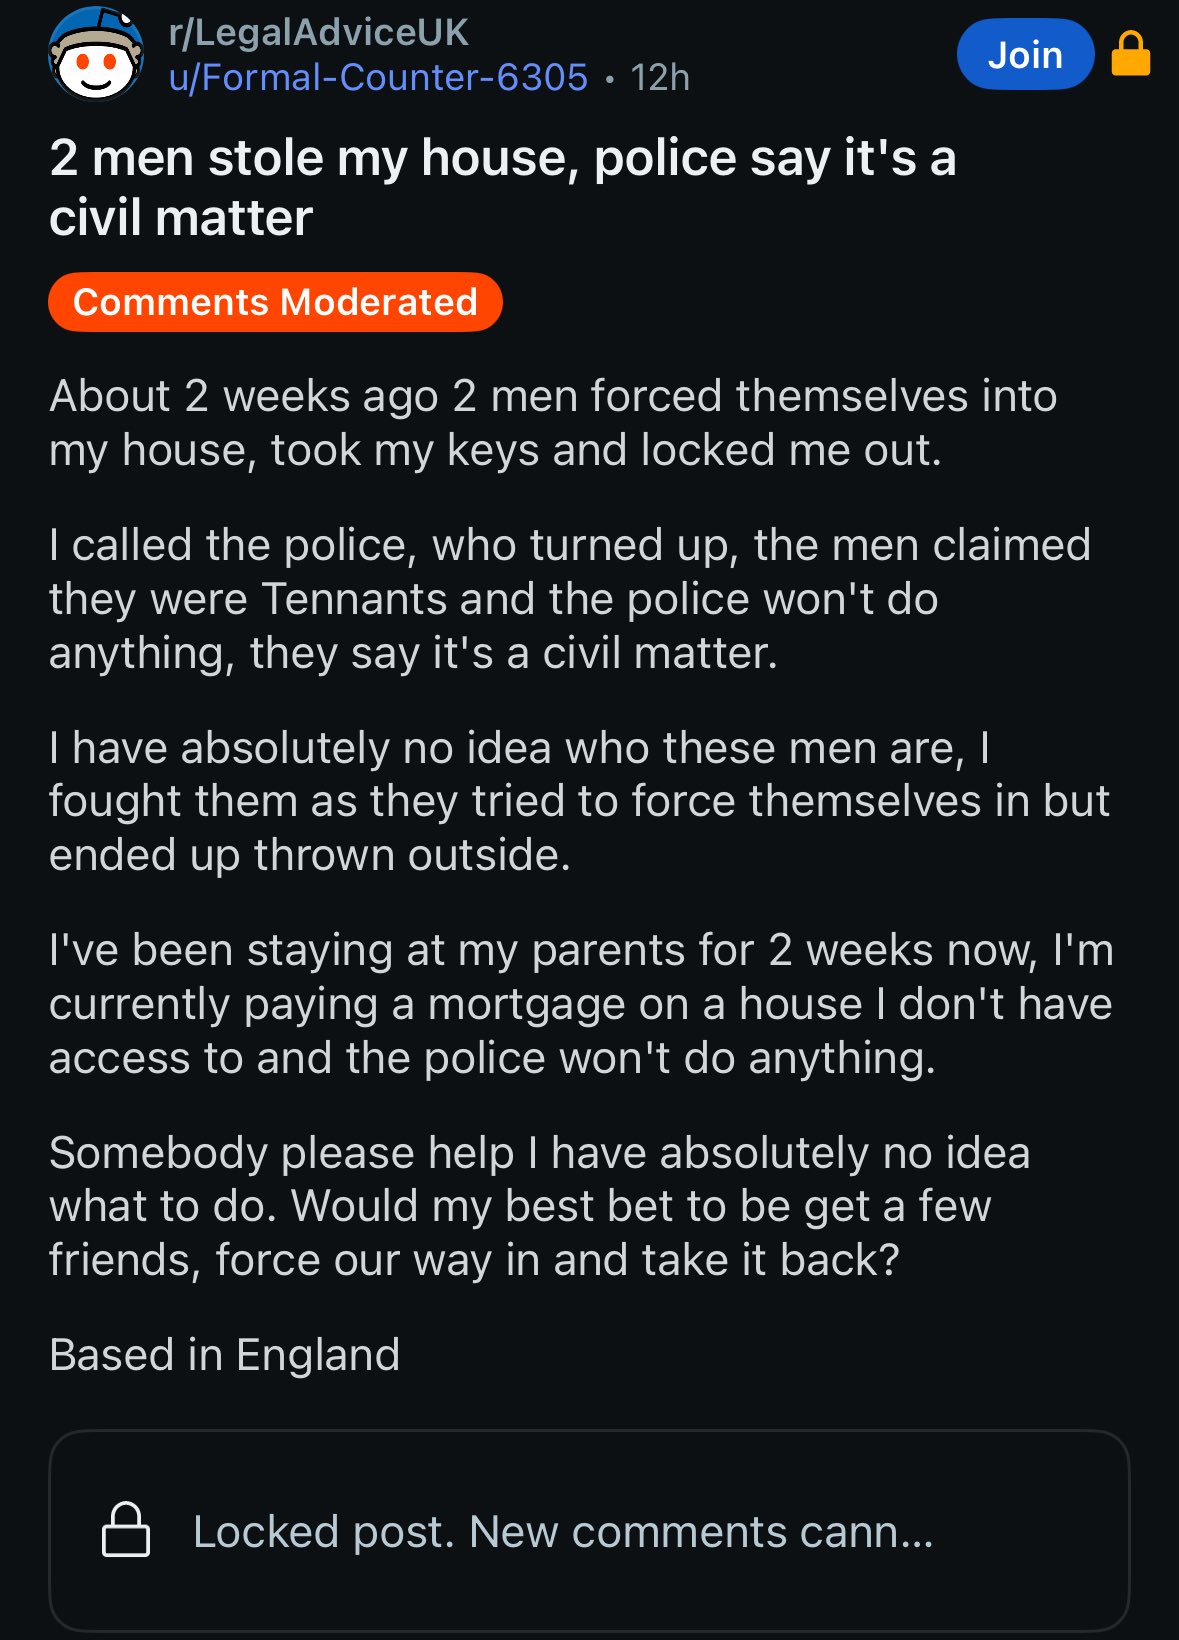Click the word 'Tennants' in the post
1179x1640 pixels.
(353, 599)
